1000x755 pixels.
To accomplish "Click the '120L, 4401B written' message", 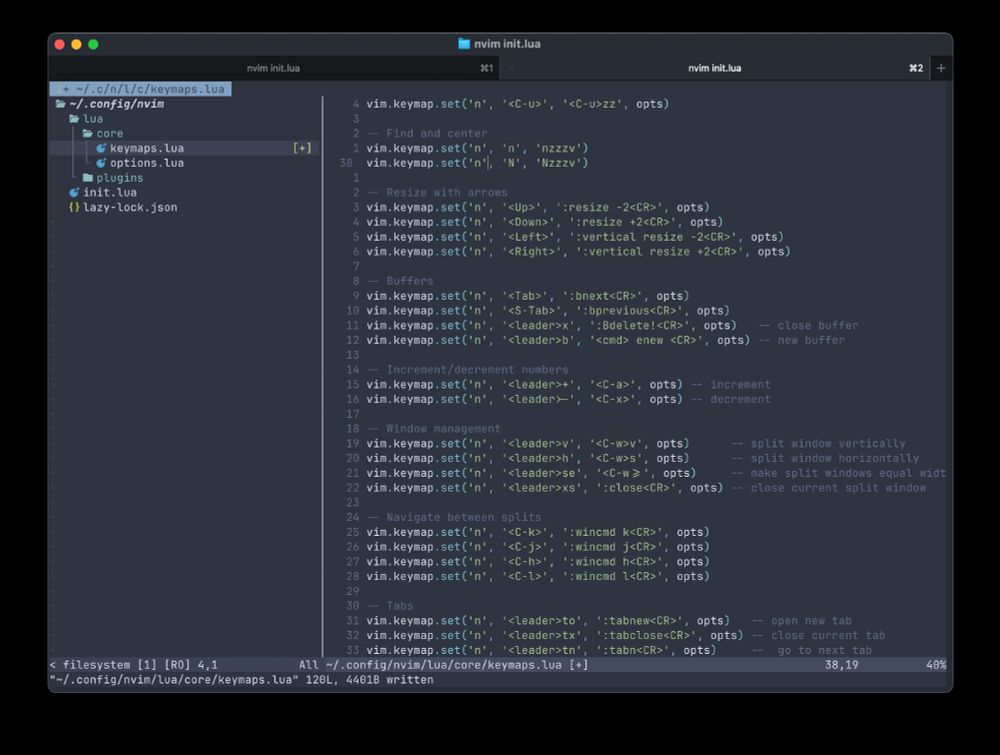I will [x=369, y=680].
